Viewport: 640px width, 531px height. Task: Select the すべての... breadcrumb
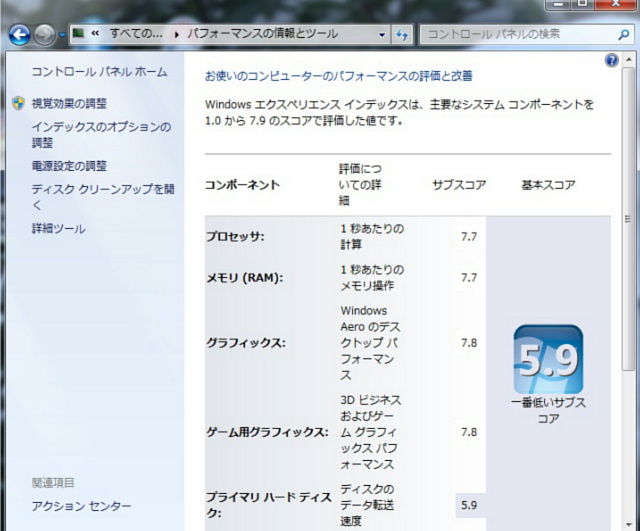click(x=136, y=33)
